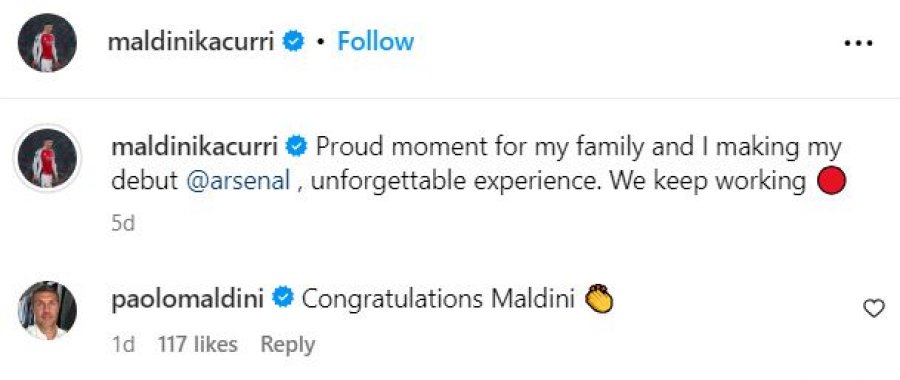This screenshot has width=900, height=380.
Task: Click the red circle emoji in caption
Action: tap(832, 181)
